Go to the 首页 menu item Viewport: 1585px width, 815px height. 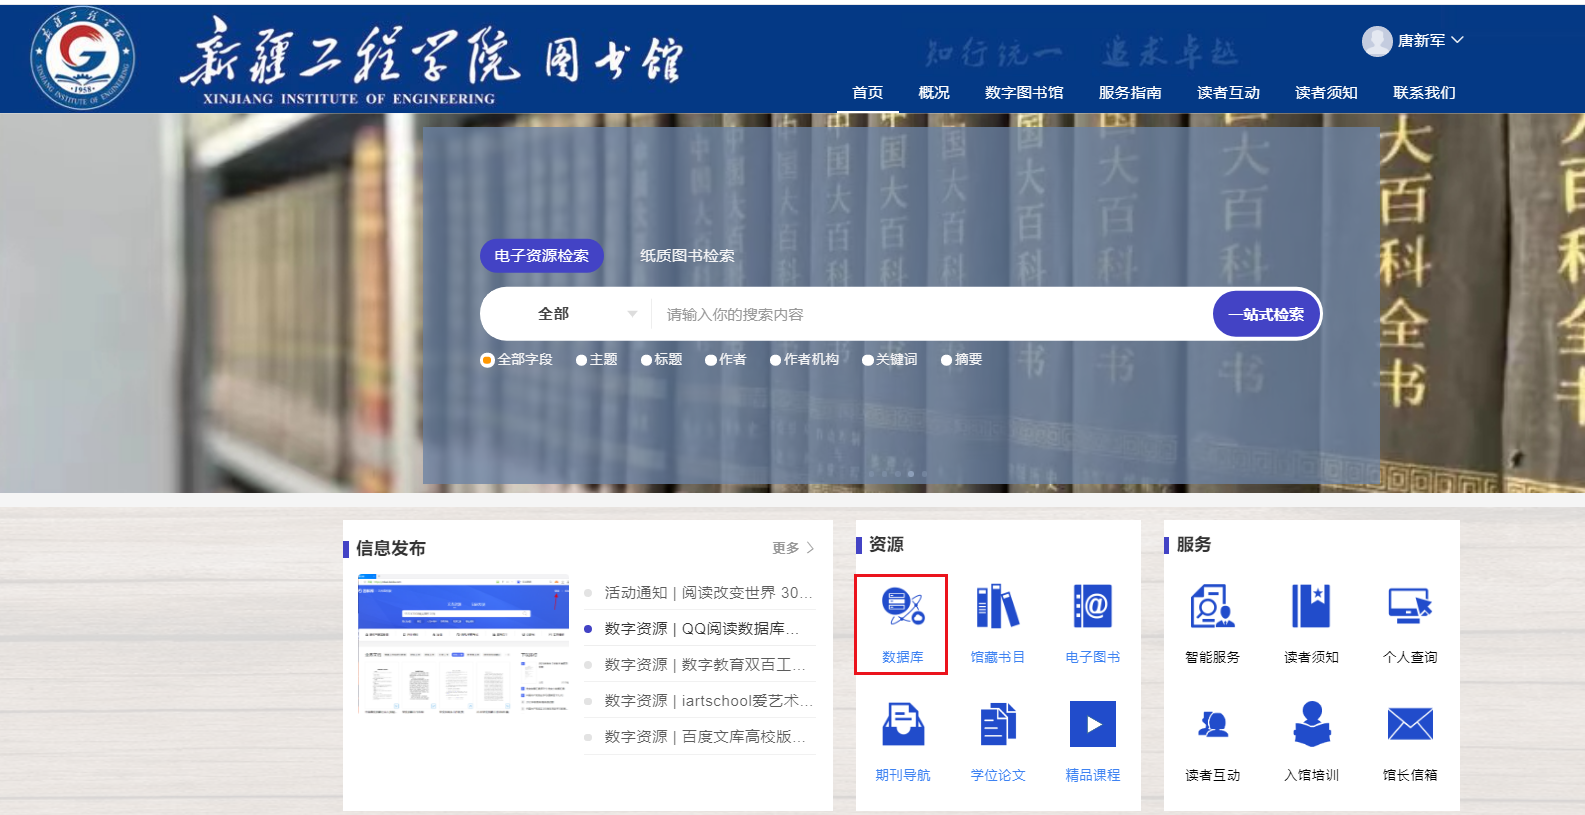[x=867, y=93]
